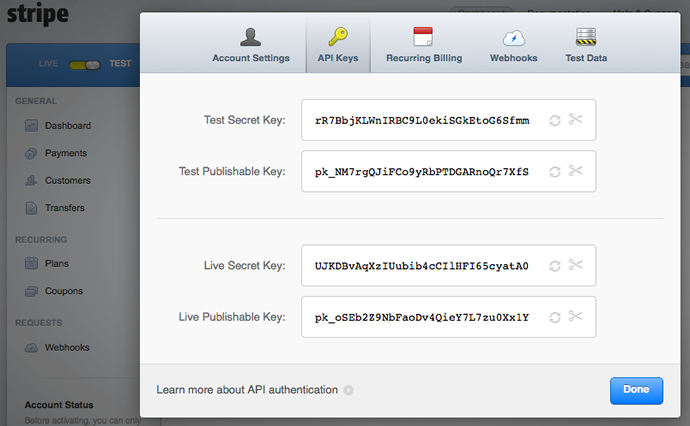Viewport: 690px width, 426px height.
Task: Click the sidebar Webhooks cloud icon
Action: [31, 348]
